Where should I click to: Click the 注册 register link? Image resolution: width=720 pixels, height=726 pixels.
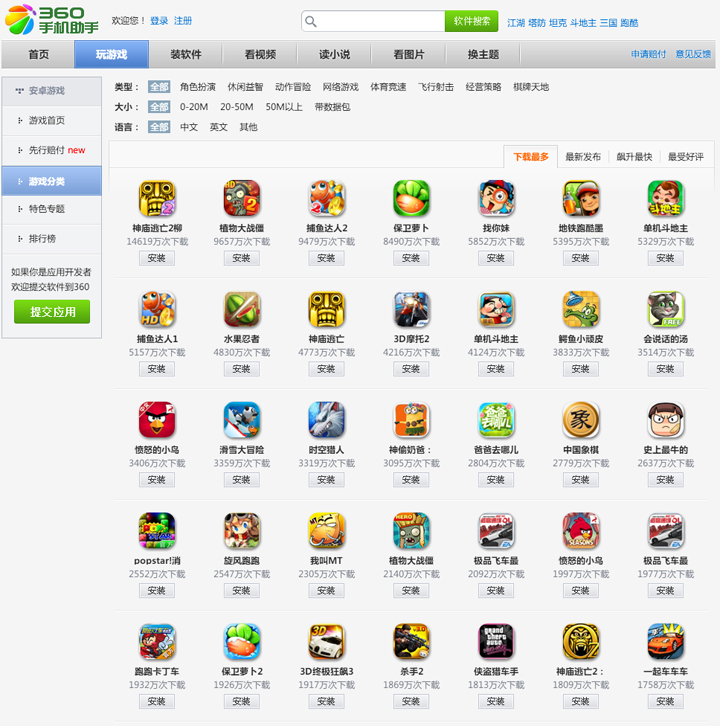coord(183,21)
